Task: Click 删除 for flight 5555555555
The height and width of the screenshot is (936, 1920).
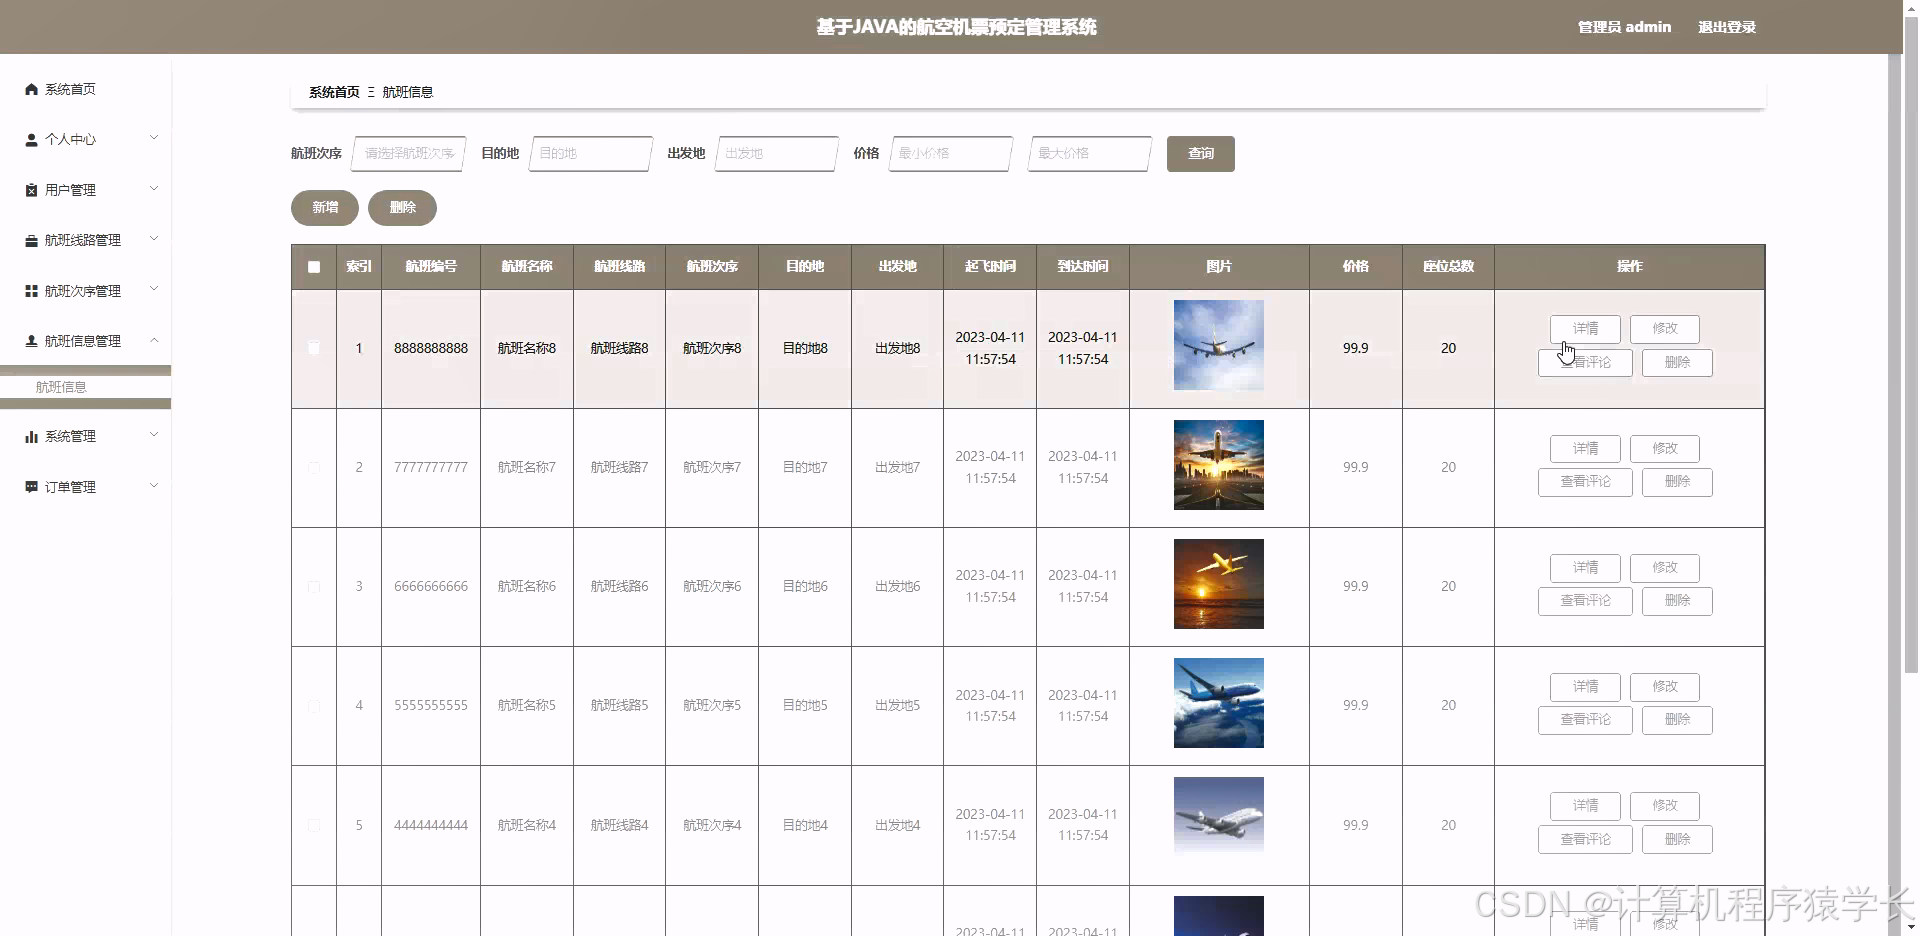Action: click(x=1677, y=720)
